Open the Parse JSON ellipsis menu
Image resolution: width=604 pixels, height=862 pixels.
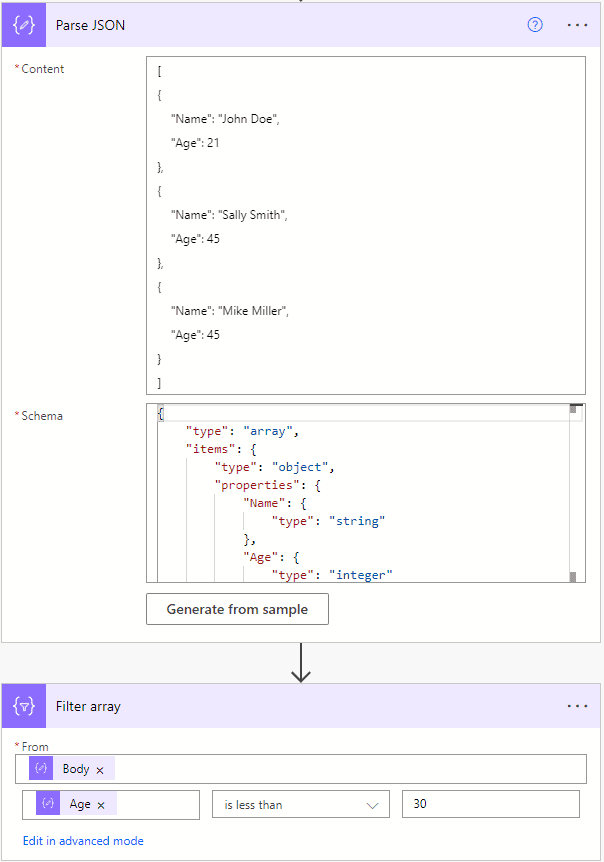577,24
